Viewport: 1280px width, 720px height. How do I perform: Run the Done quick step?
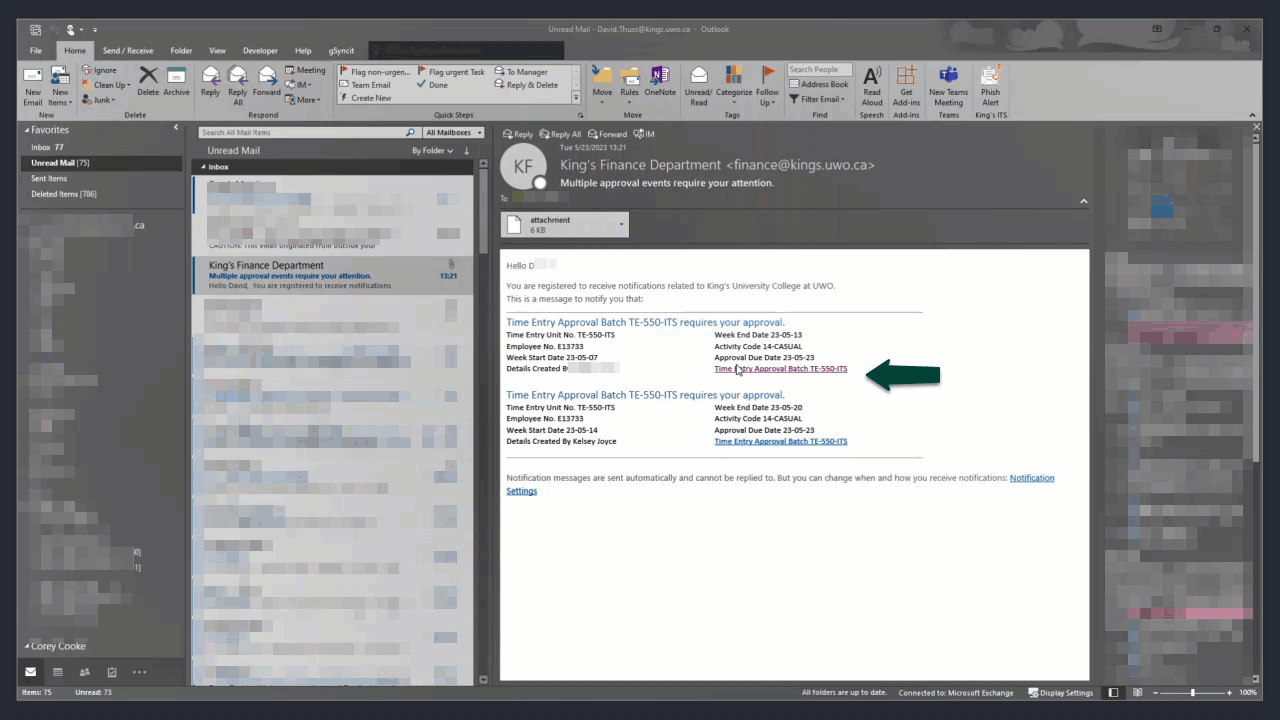(x=433, y=85)
